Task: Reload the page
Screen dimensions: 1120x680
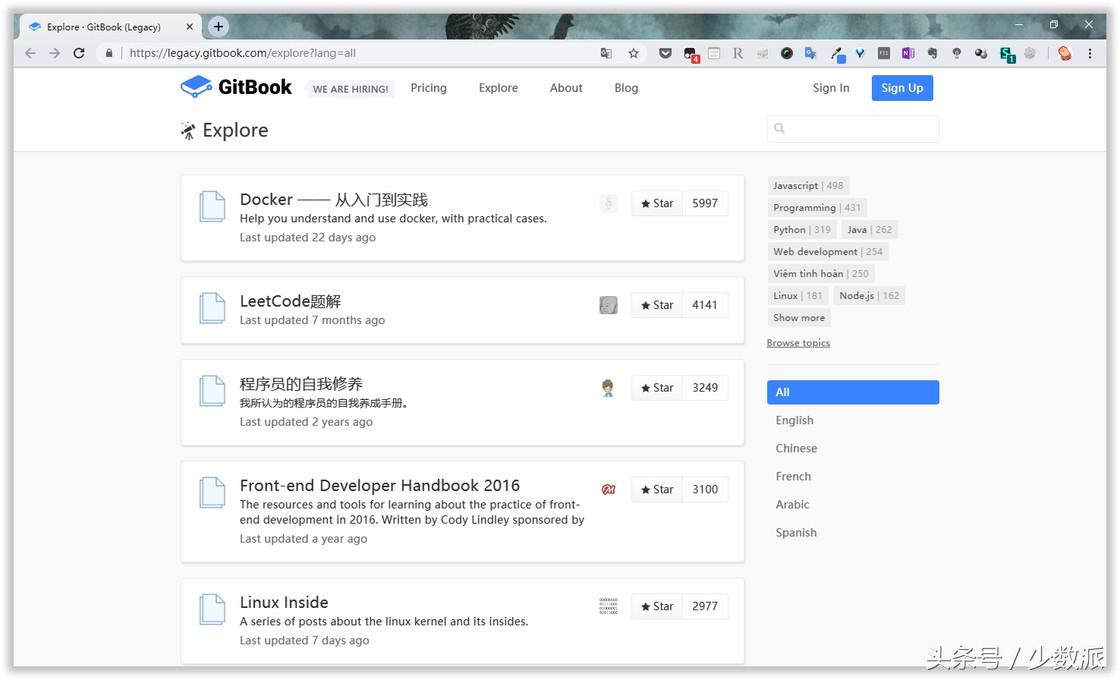Action: click(x=79, y=53)
